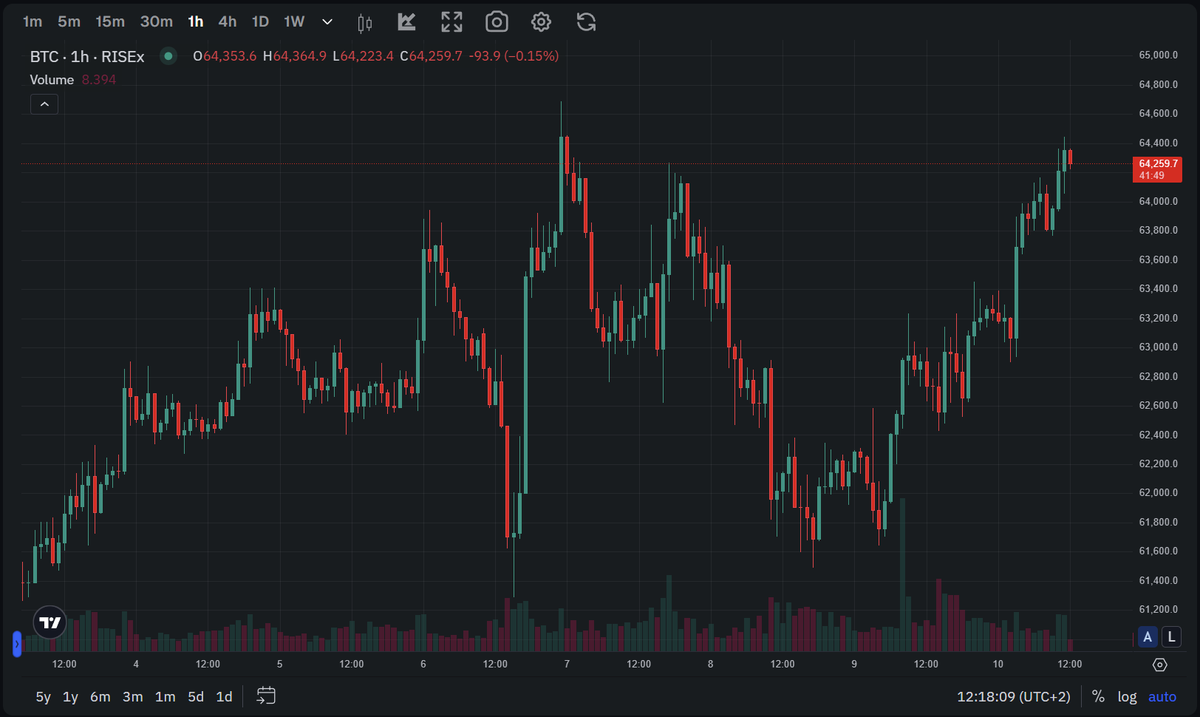Screen dimensions: 1200x717
Task: Expand the blue left sidebar handle
Action: [x=16, y=643]
